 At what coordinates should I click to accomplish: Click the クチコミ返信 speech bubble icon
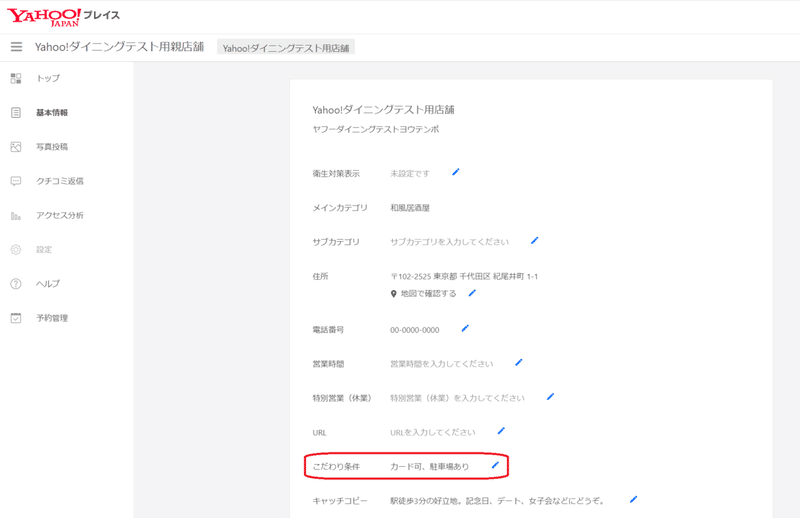(16, 181)
